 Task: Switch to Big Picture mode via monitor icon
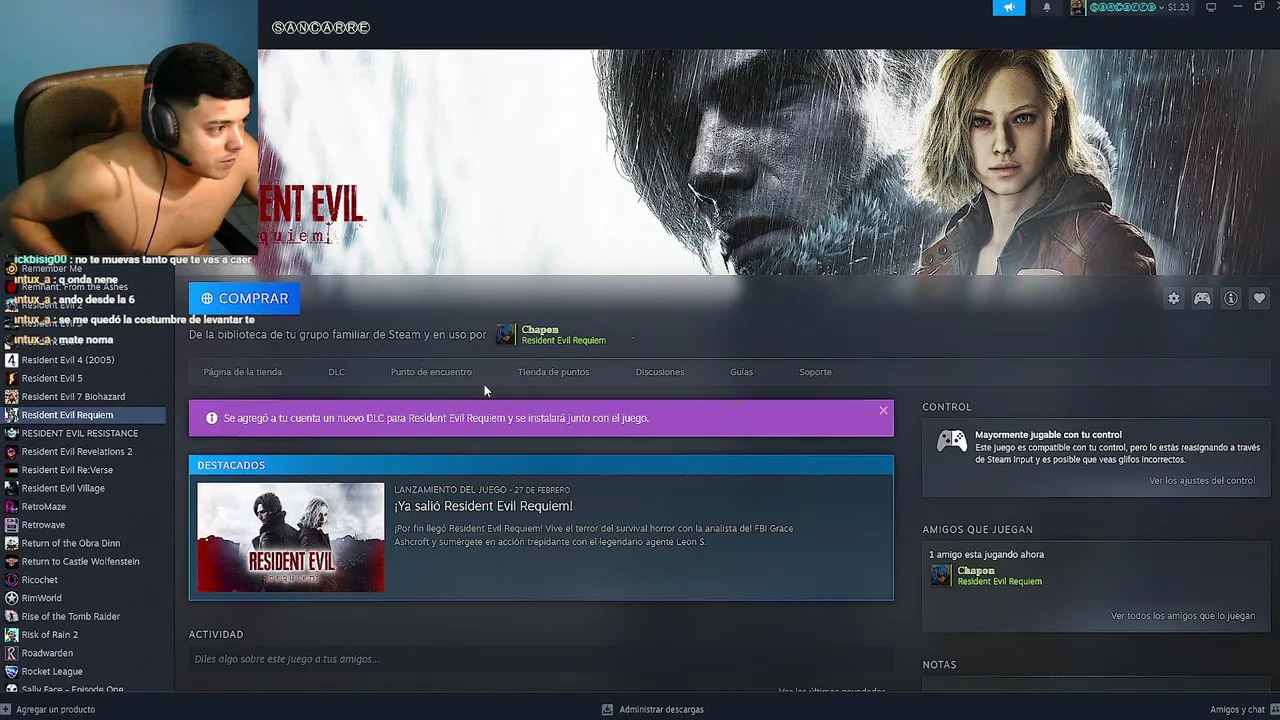[x=1211, y=8]
